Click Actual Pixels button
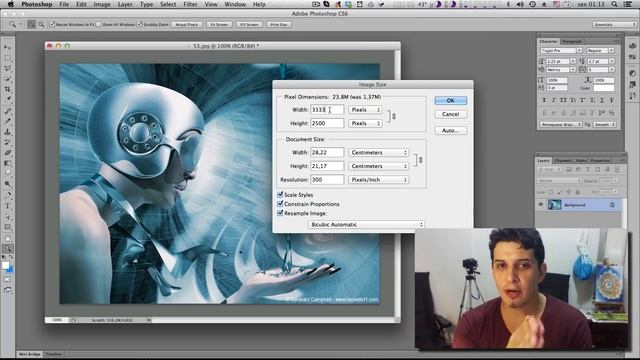The image size is (640, 360). 187,24
